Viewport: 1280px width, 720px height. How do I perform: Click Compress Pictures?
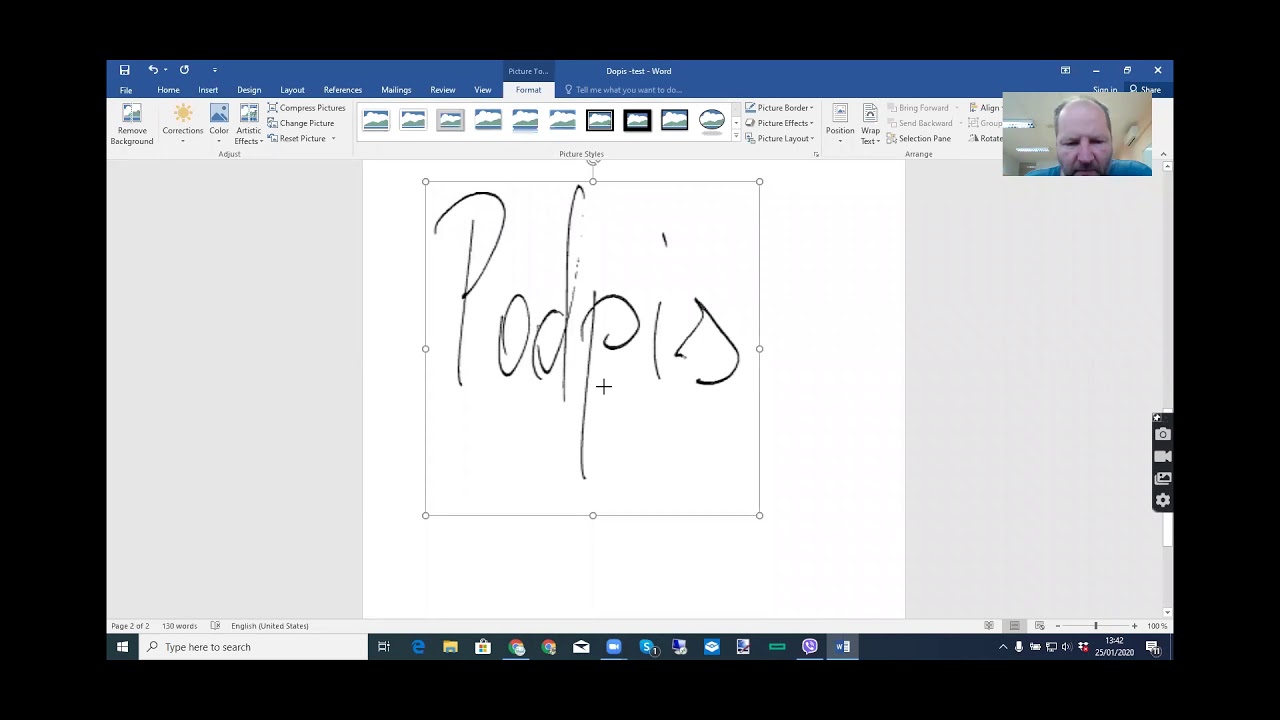tap(306, 108)
